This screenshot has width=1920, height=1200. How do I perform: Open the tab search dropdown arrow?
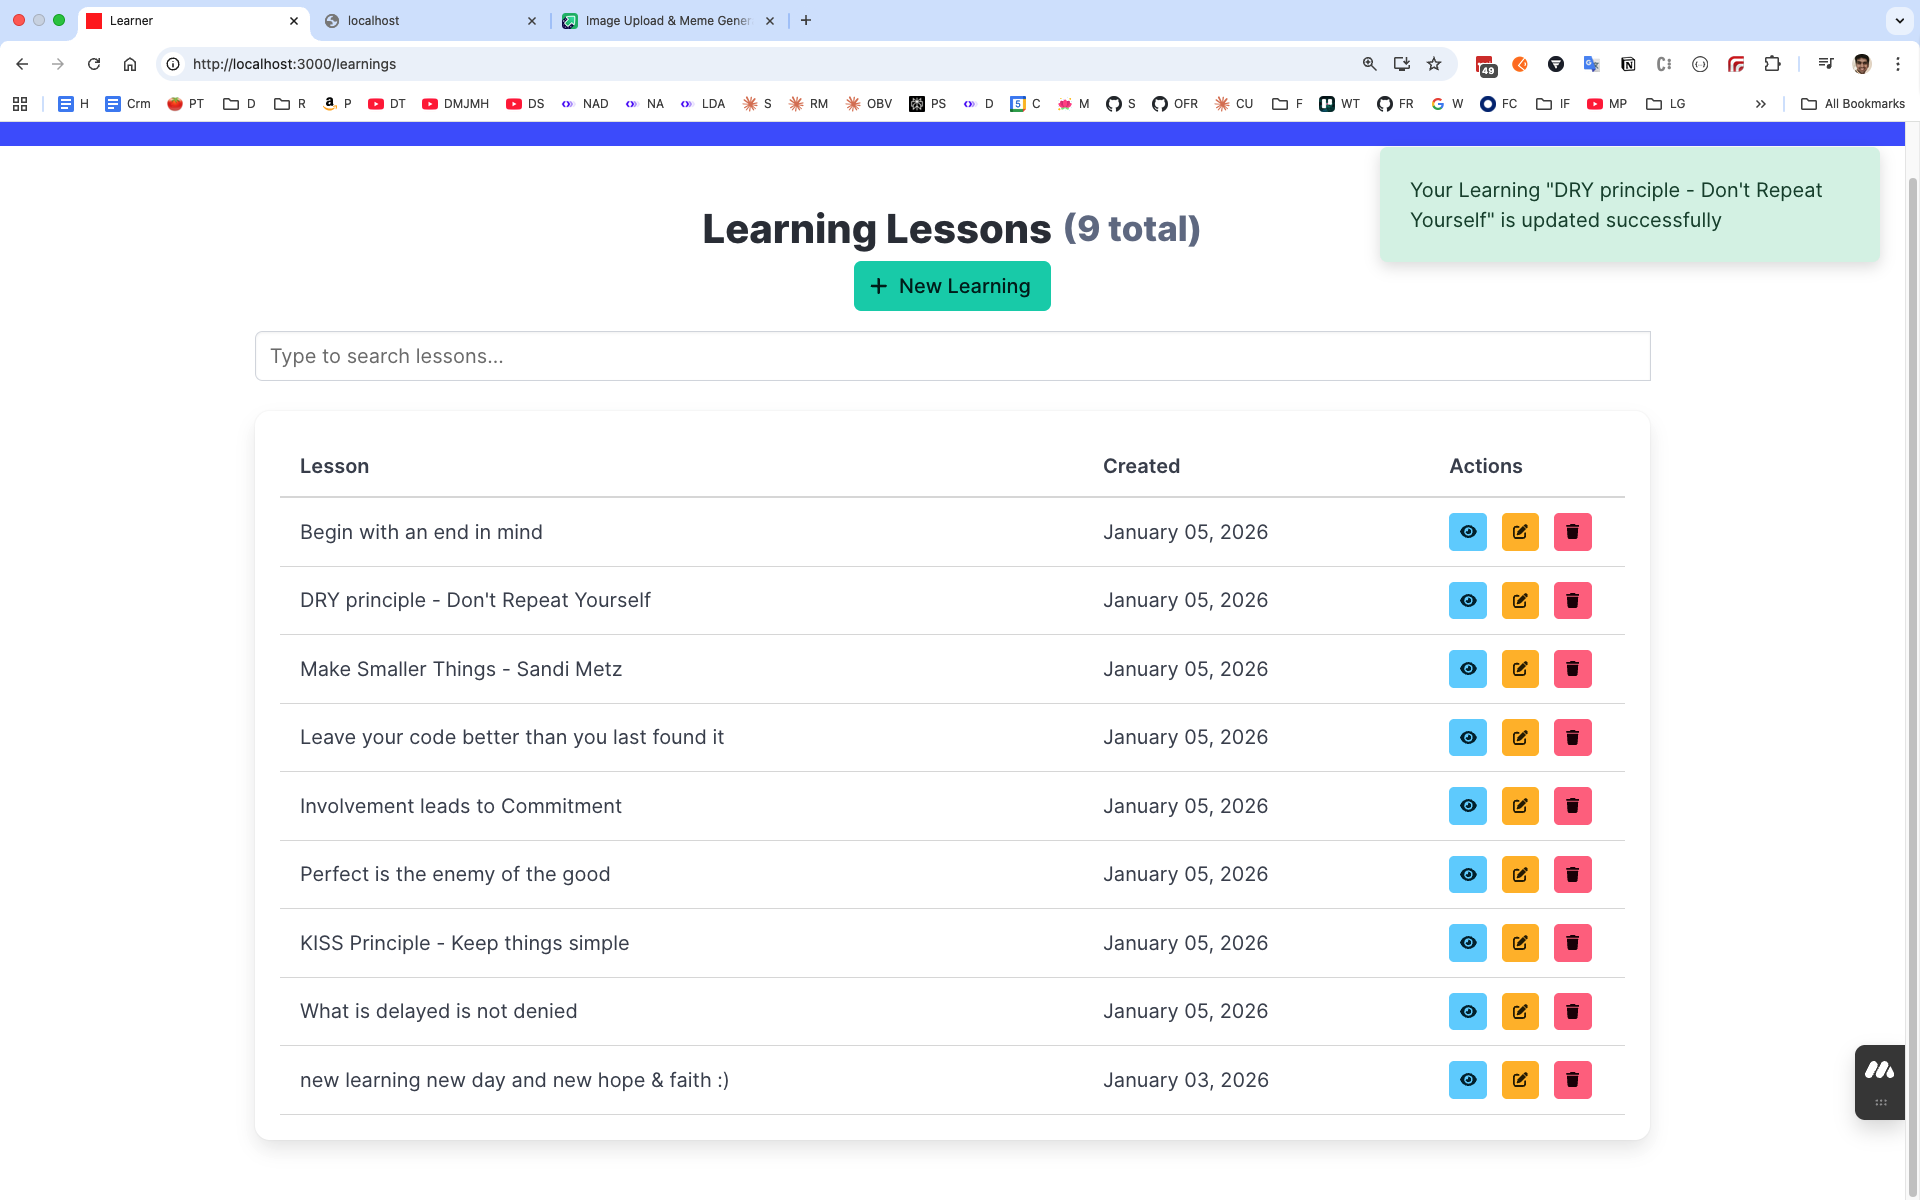(x=1899, y=20)
